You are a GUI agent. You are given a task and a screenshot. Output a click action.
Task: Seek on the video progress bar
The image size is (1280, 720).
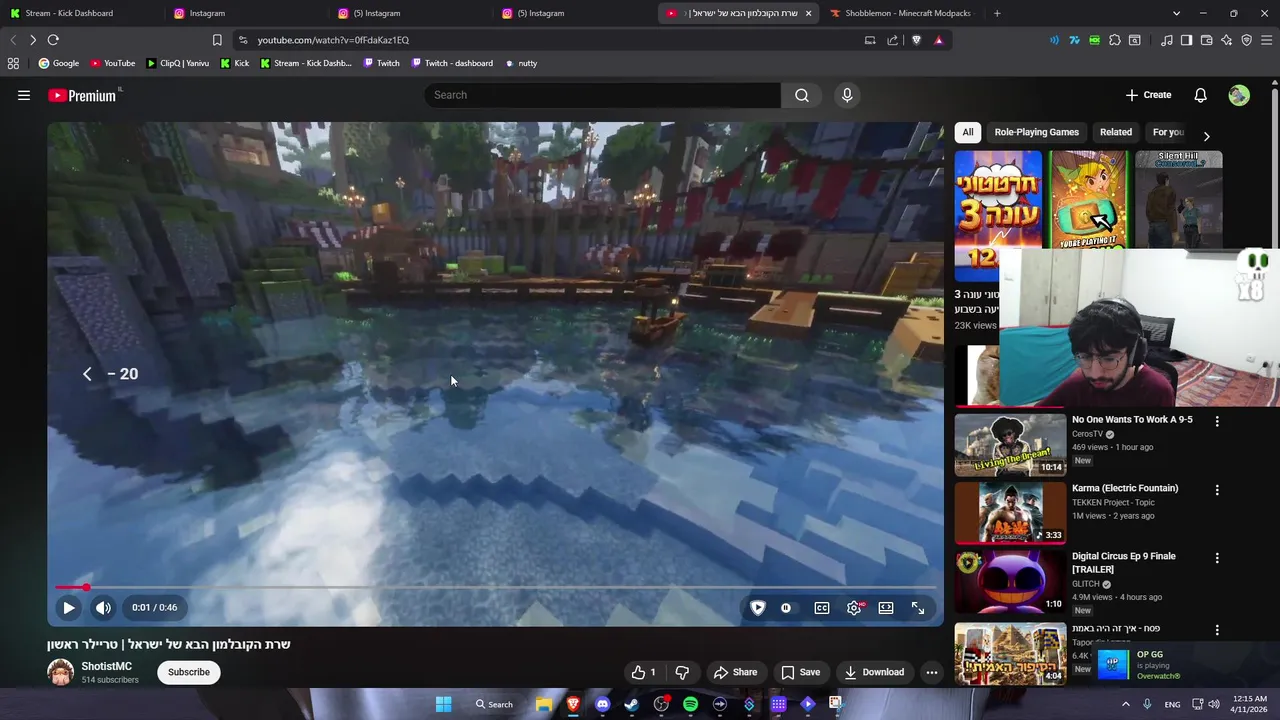(495, 587)
